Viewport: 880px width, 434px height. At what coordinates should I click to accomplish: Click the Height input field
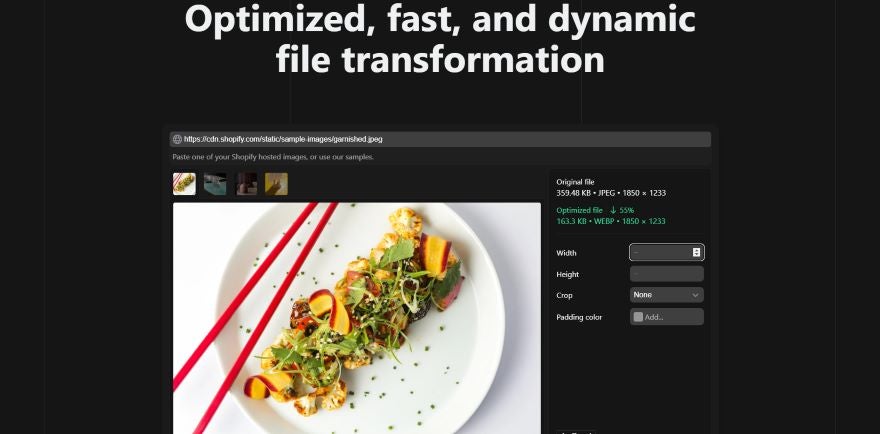tap(667, 274)
